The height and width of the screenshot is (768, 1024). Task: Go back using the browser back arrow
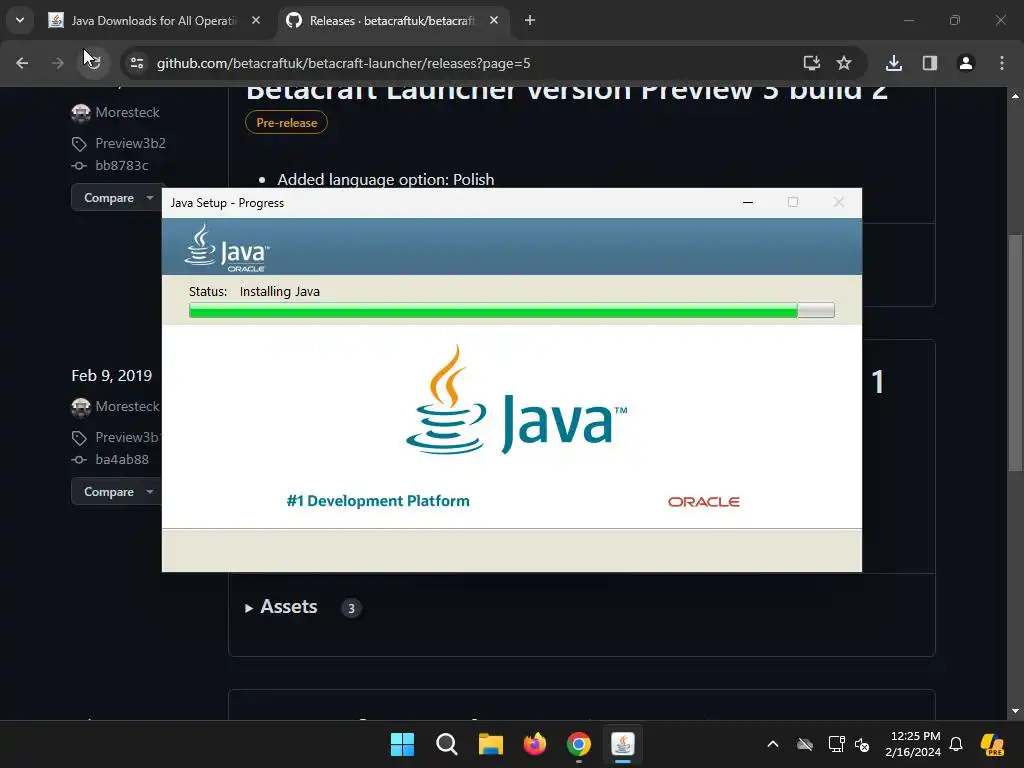(22, 63)
